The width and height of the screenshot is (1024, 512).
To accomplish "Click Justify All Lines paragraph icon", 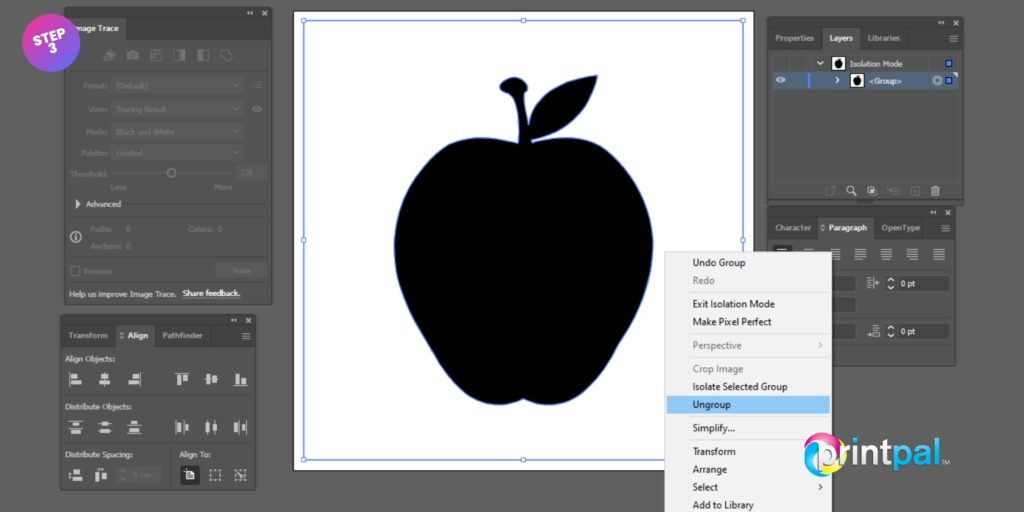I will coord(938,254).
